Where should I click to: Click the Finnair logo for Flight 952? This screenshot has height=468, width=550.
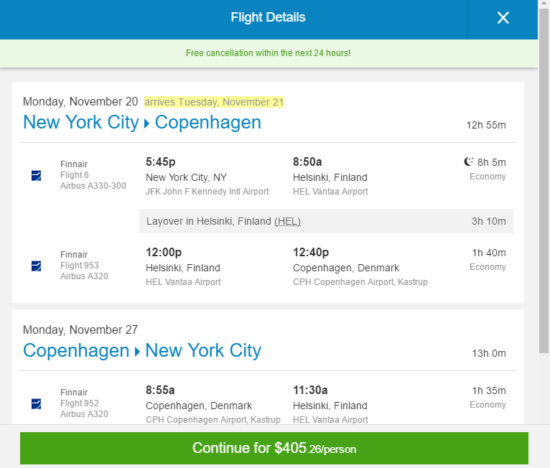(36, 404)
